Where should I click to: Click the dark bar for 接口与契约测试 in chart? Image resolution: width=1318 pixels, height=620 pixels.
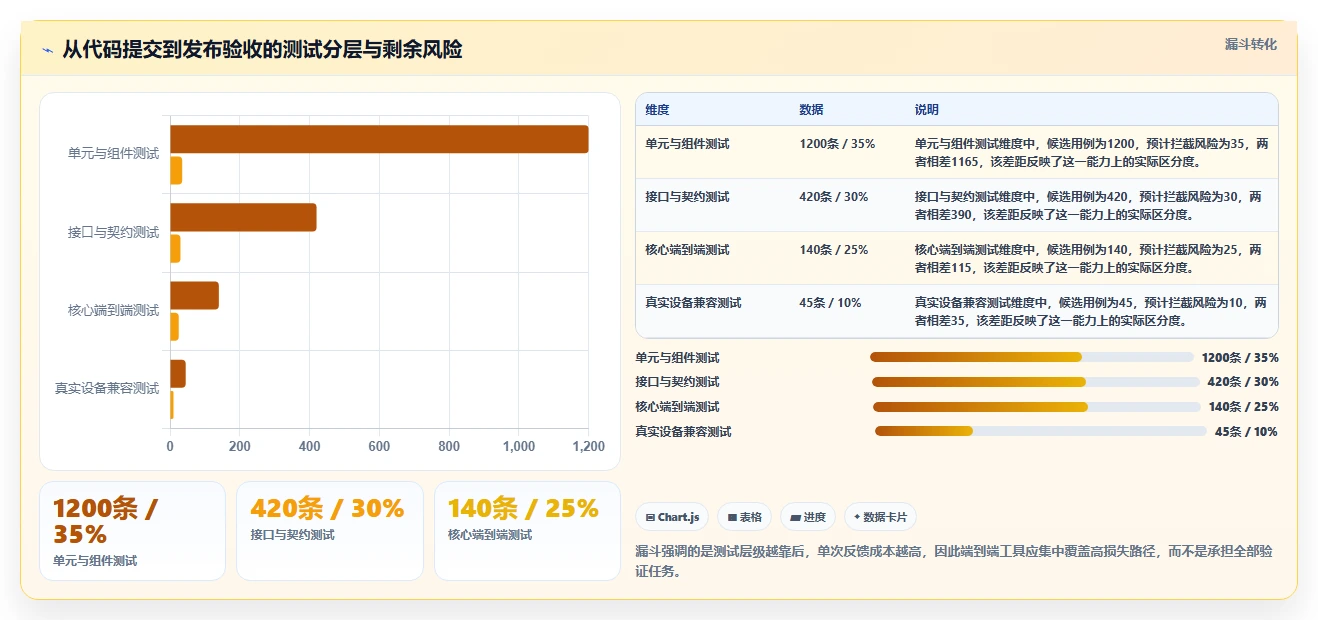(x=243, y=217)
